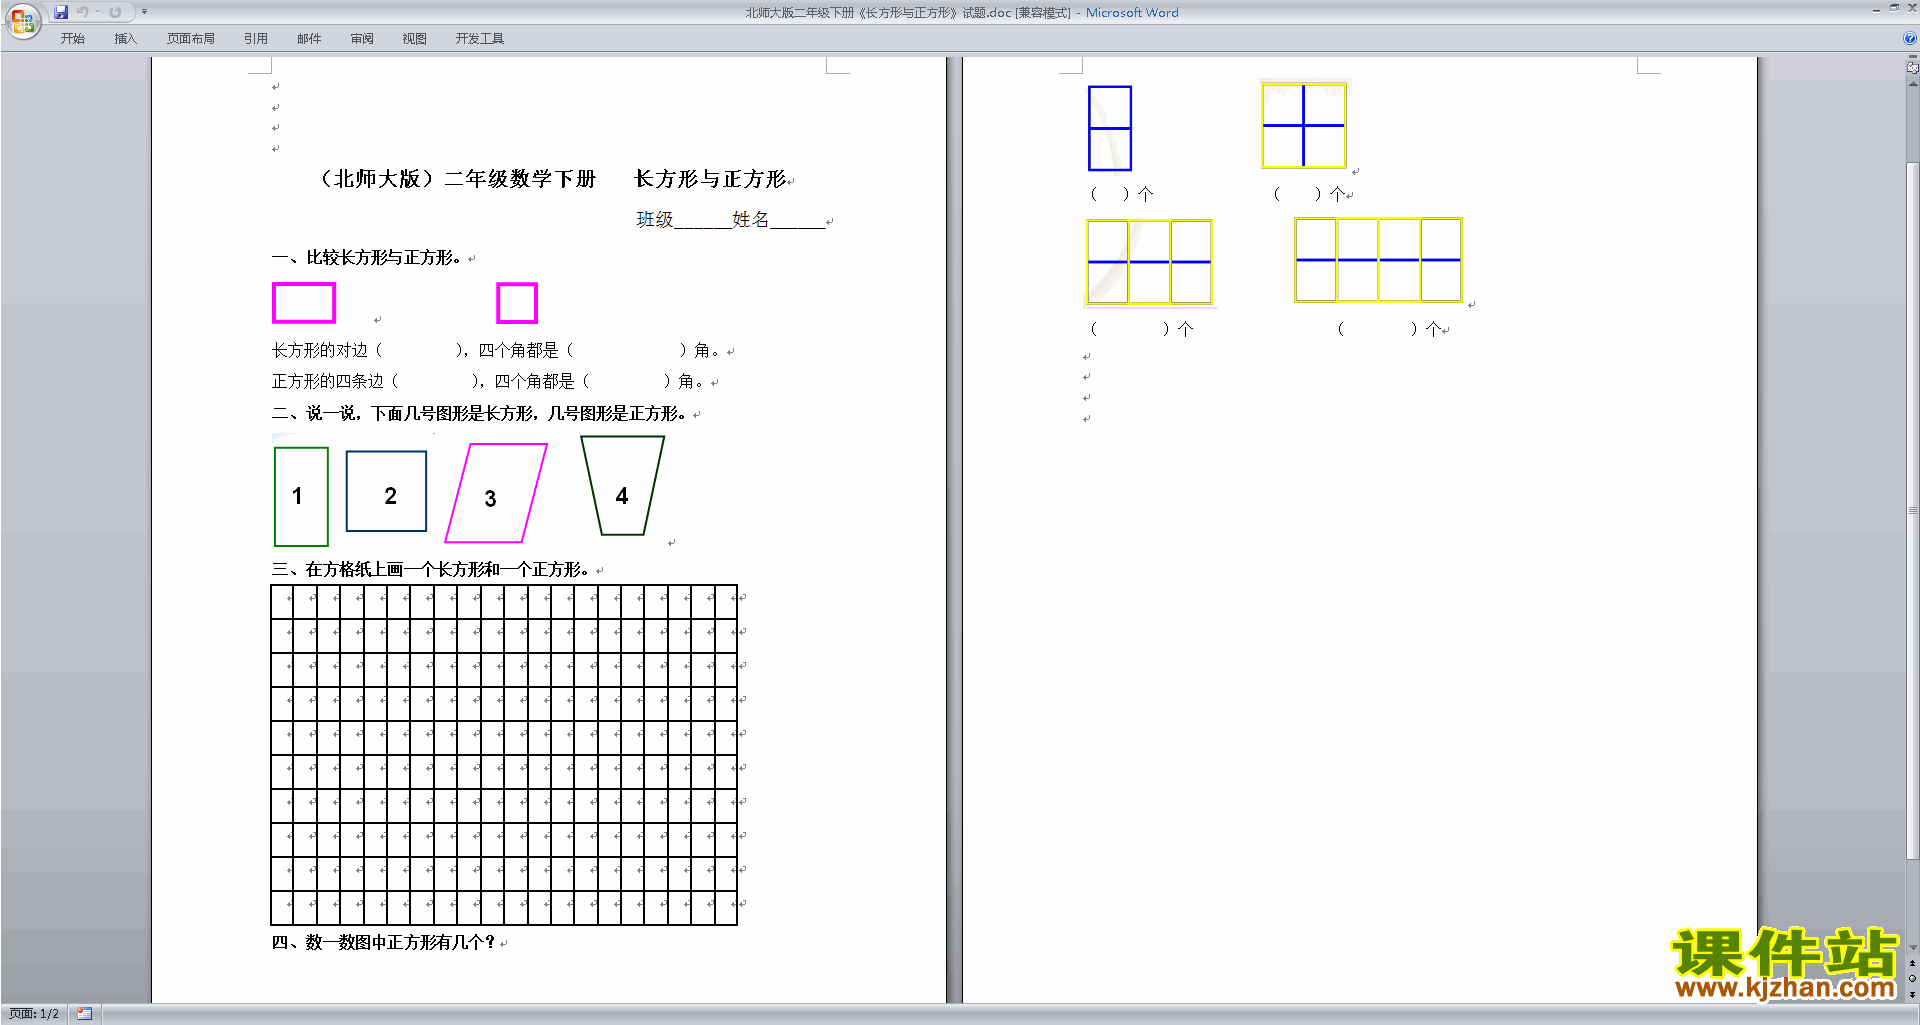Select the trapezoid shape numbered 4
Viewport: 1920px width, 1025px height.
click(622, 485)
